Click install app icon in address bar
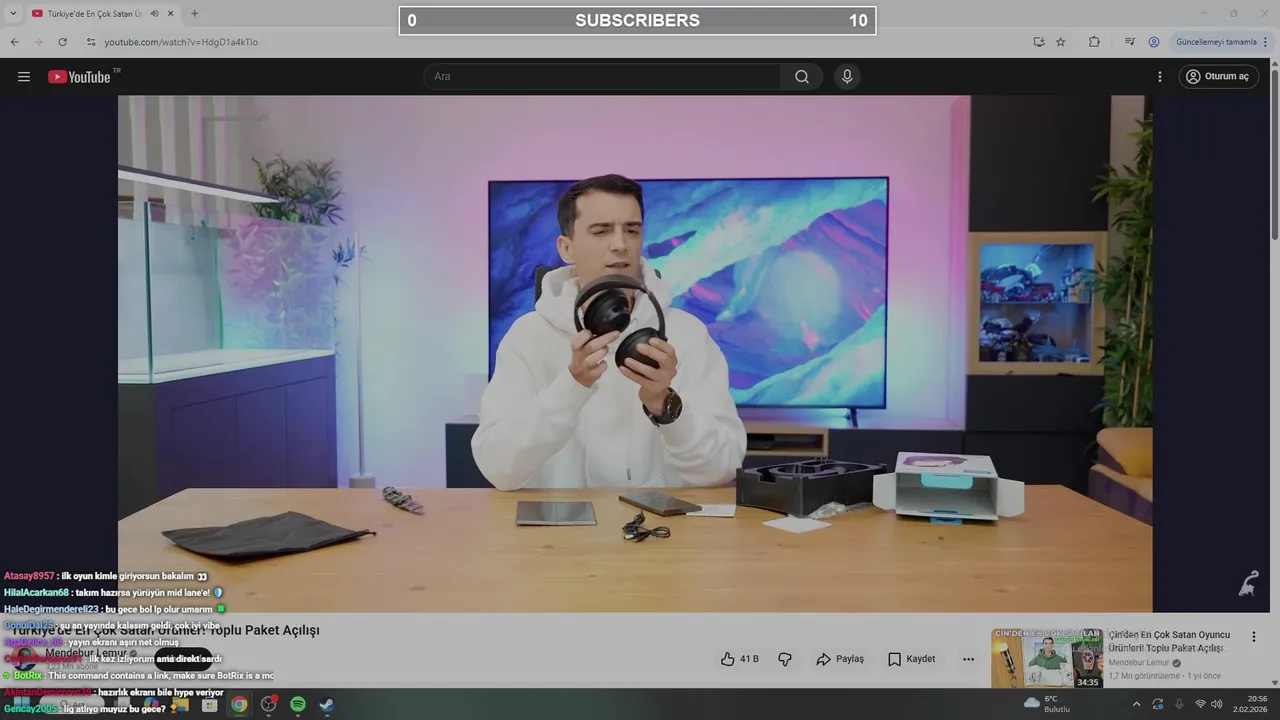Screen dimensions: 1280x720 click(1039, 42)
